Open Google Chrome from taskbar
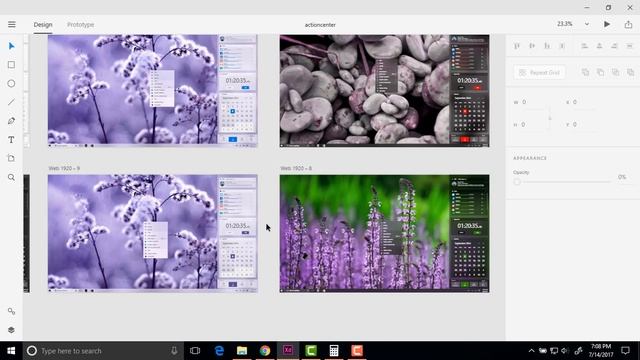The height and width of the screenshot is (360, 640). tap(265, 351)
